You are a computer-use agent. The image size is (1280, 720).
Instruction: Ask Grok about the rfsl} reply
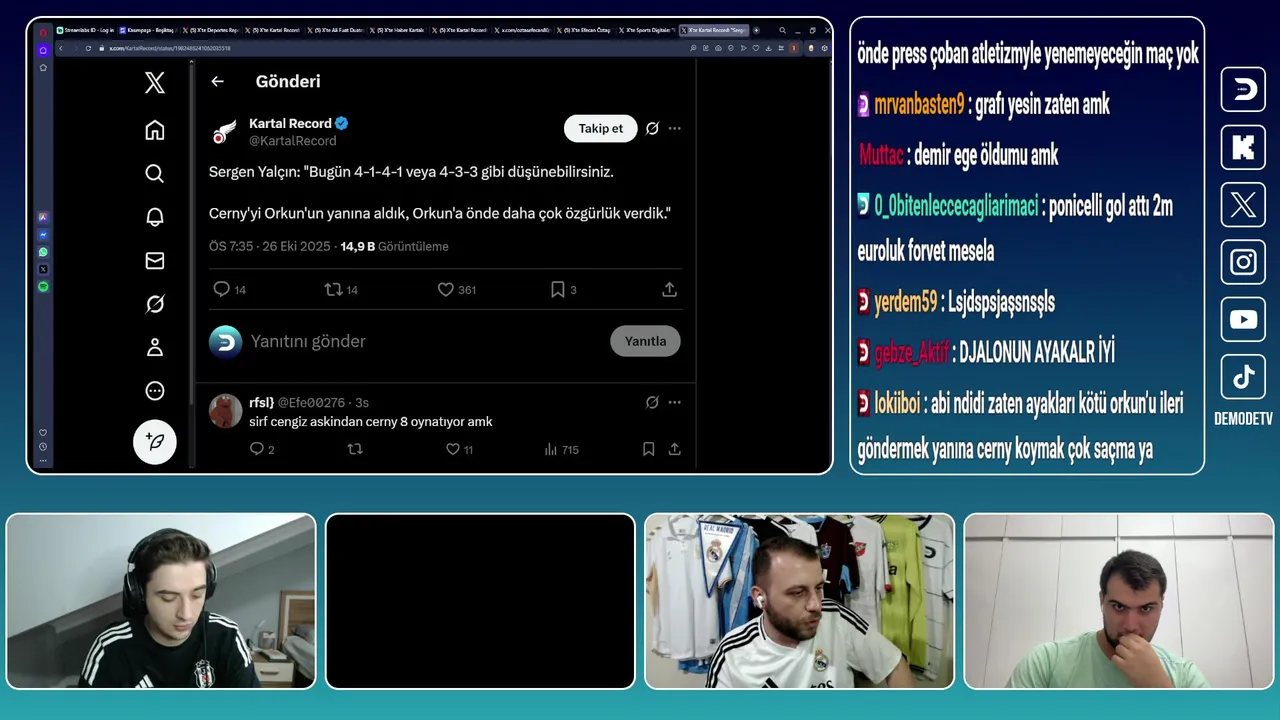pyautogui.click(x=652, y=402)
